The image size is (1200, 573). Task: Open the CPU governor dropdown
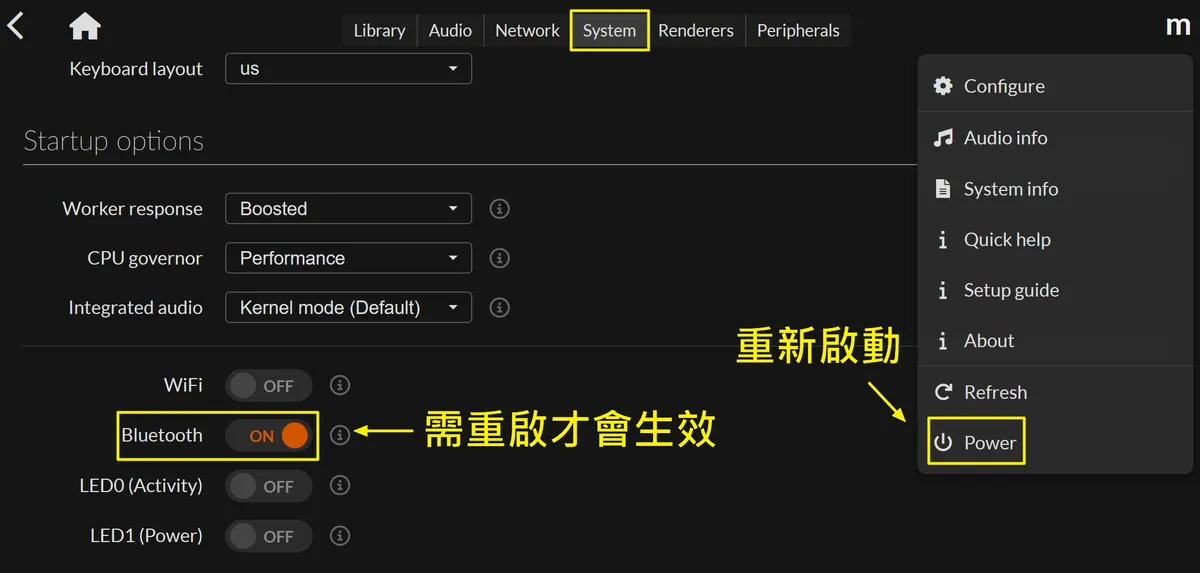(348, 258)
